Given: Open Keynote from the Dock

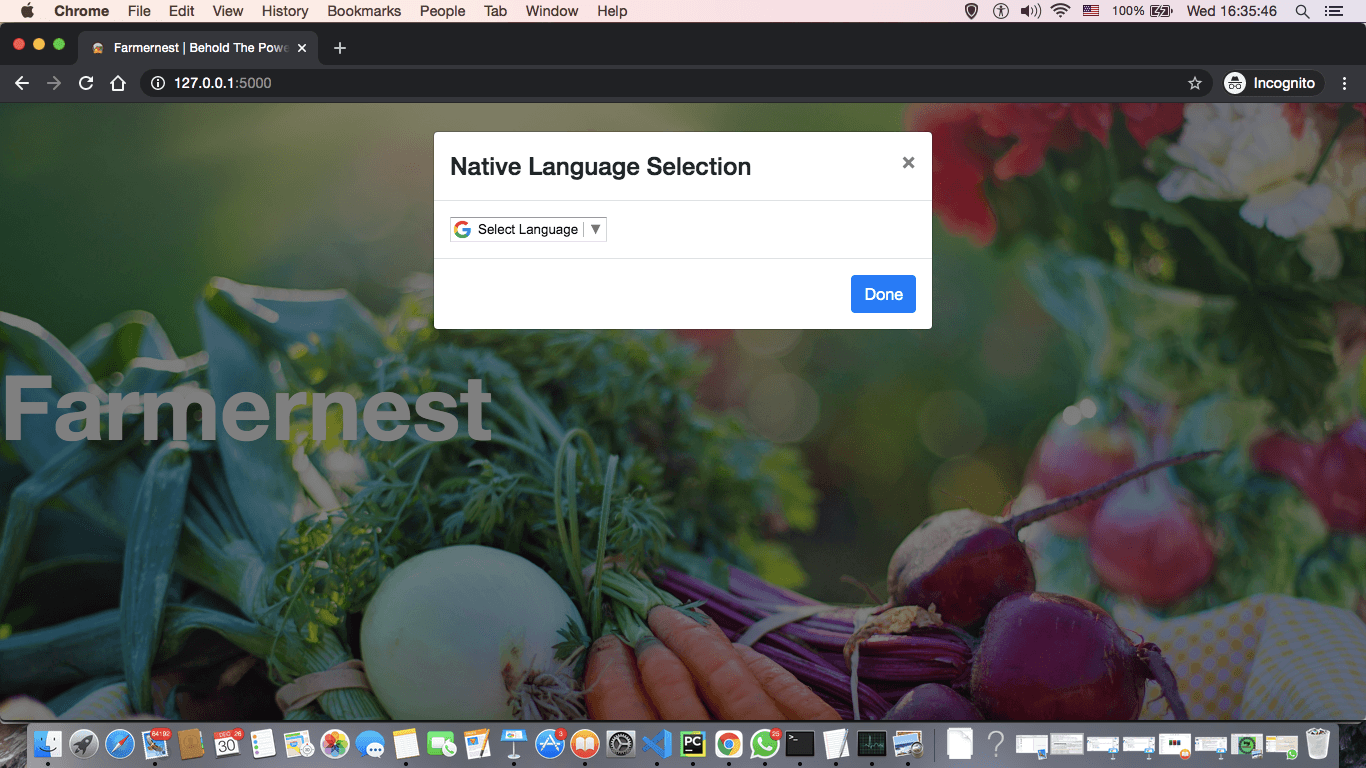Looking at the screenshot, I should [513, 743].
